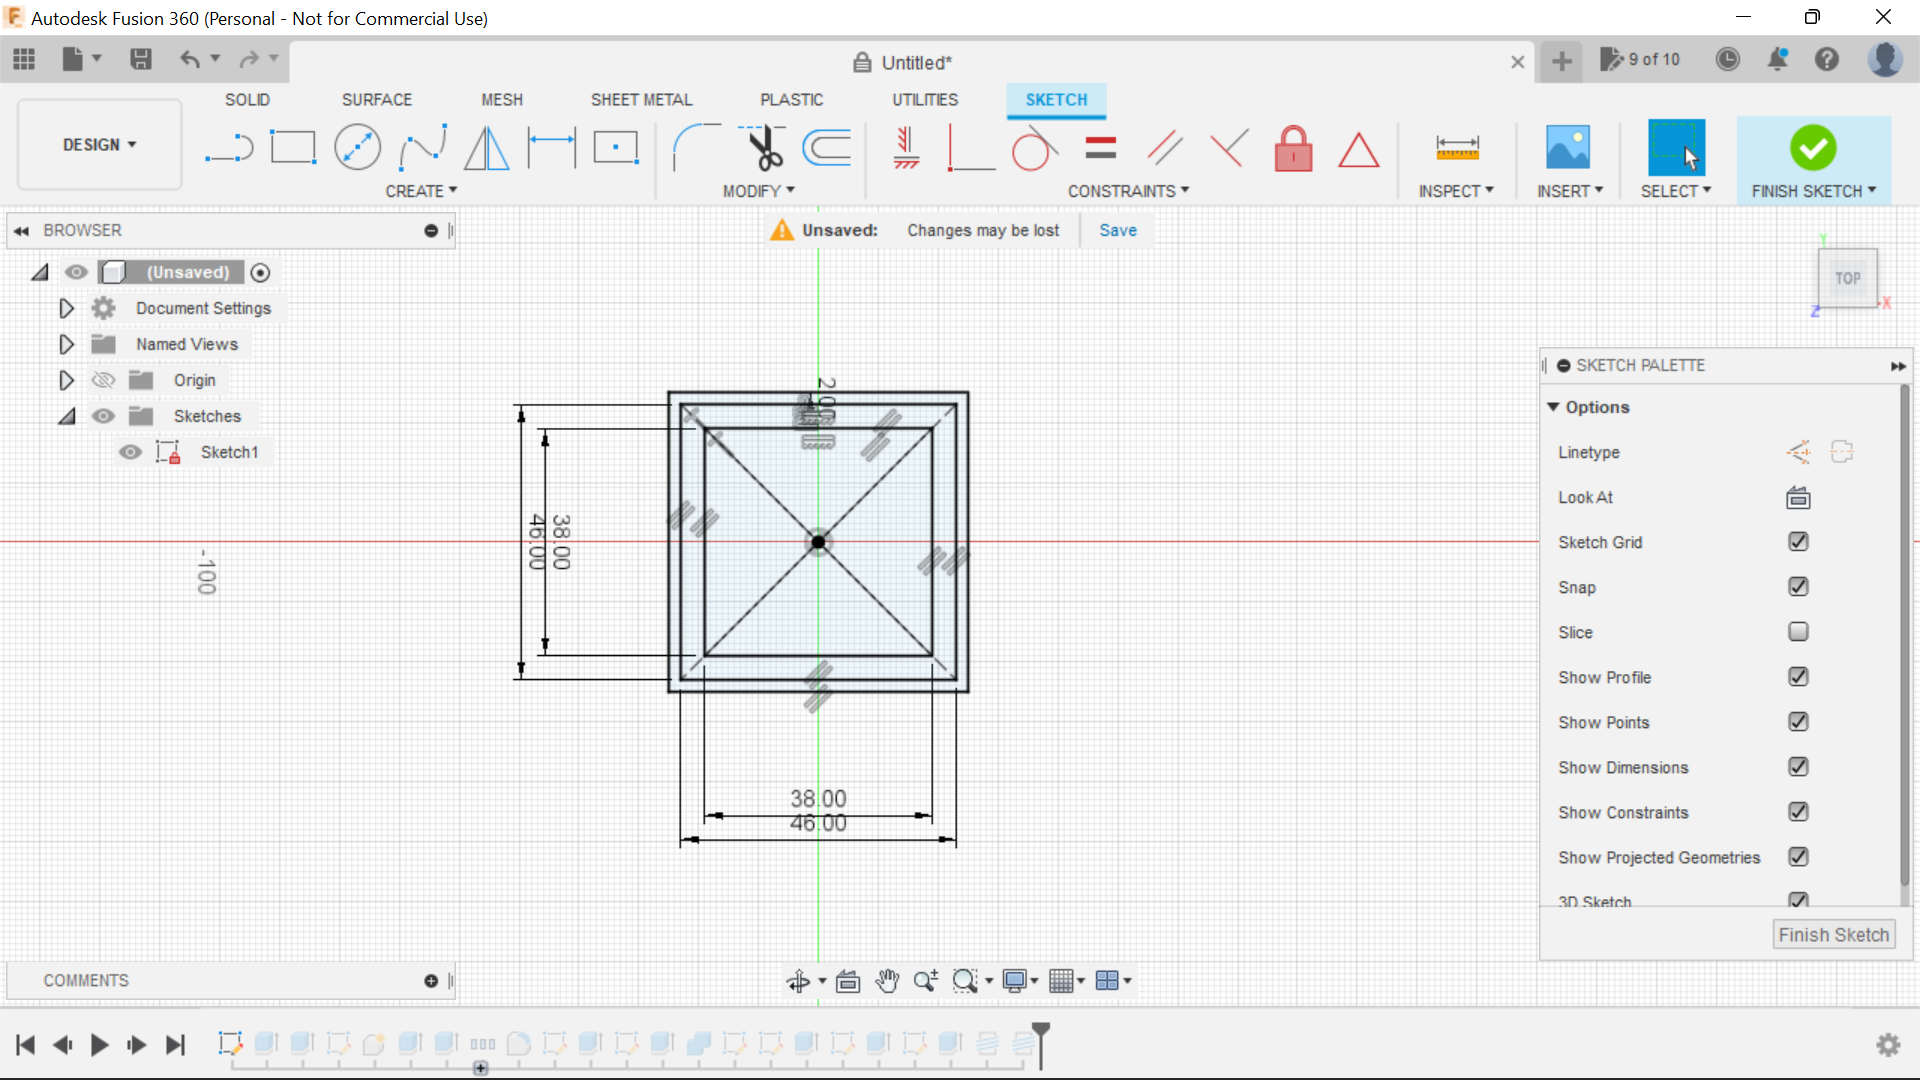Collapse the Sketches folder node

66,416
